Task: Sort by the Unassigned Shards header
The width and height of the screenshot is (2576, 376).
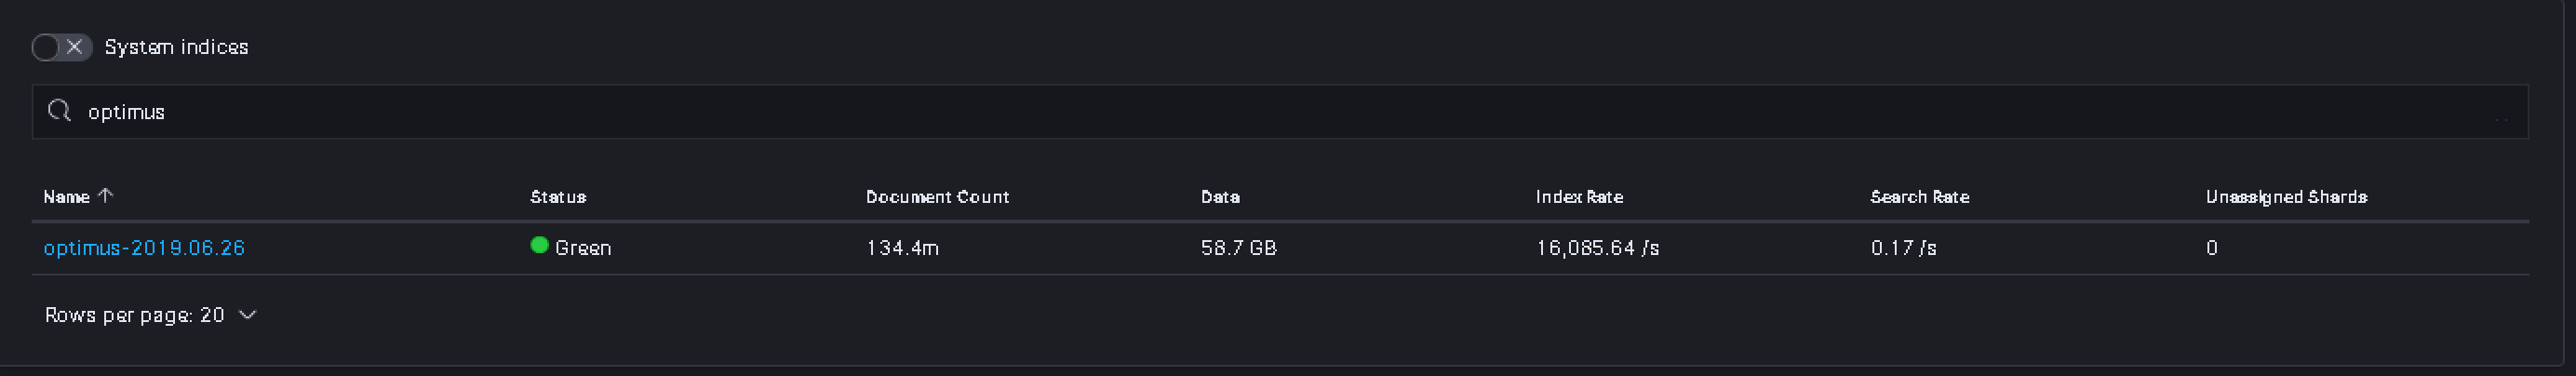Action: pos(2285,197)
